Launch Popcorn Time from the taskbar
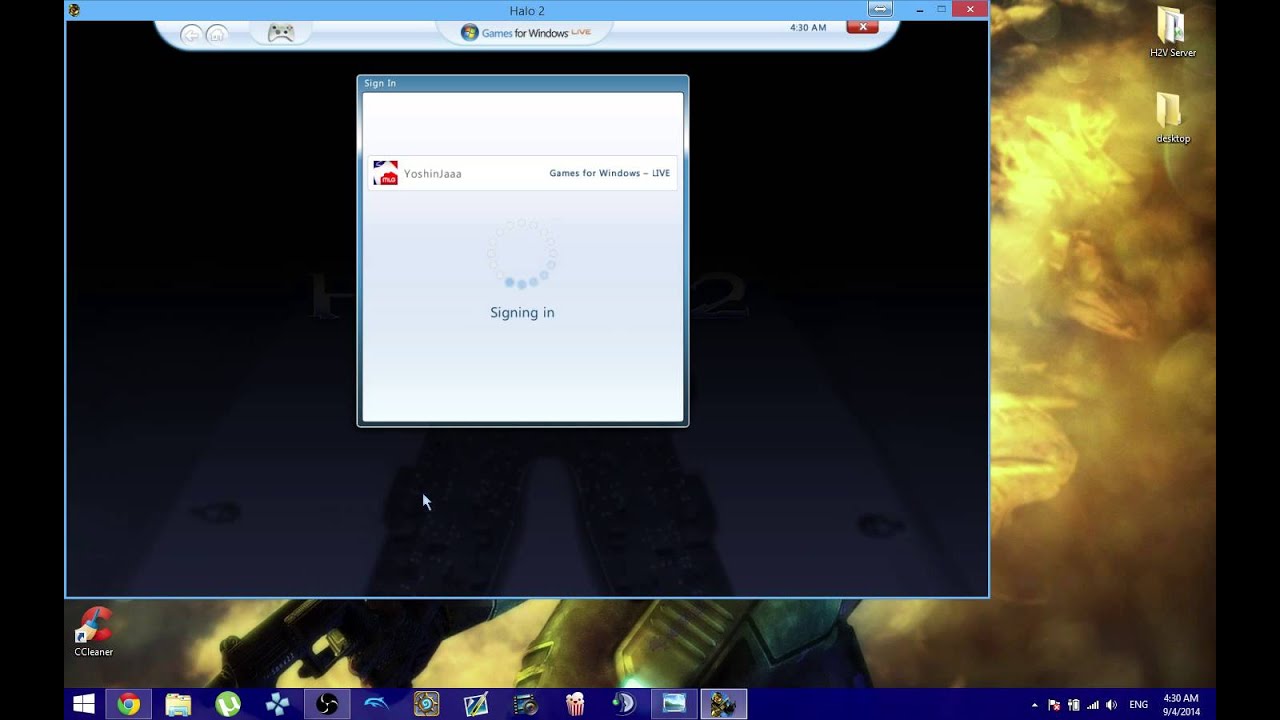 [575, 705]
